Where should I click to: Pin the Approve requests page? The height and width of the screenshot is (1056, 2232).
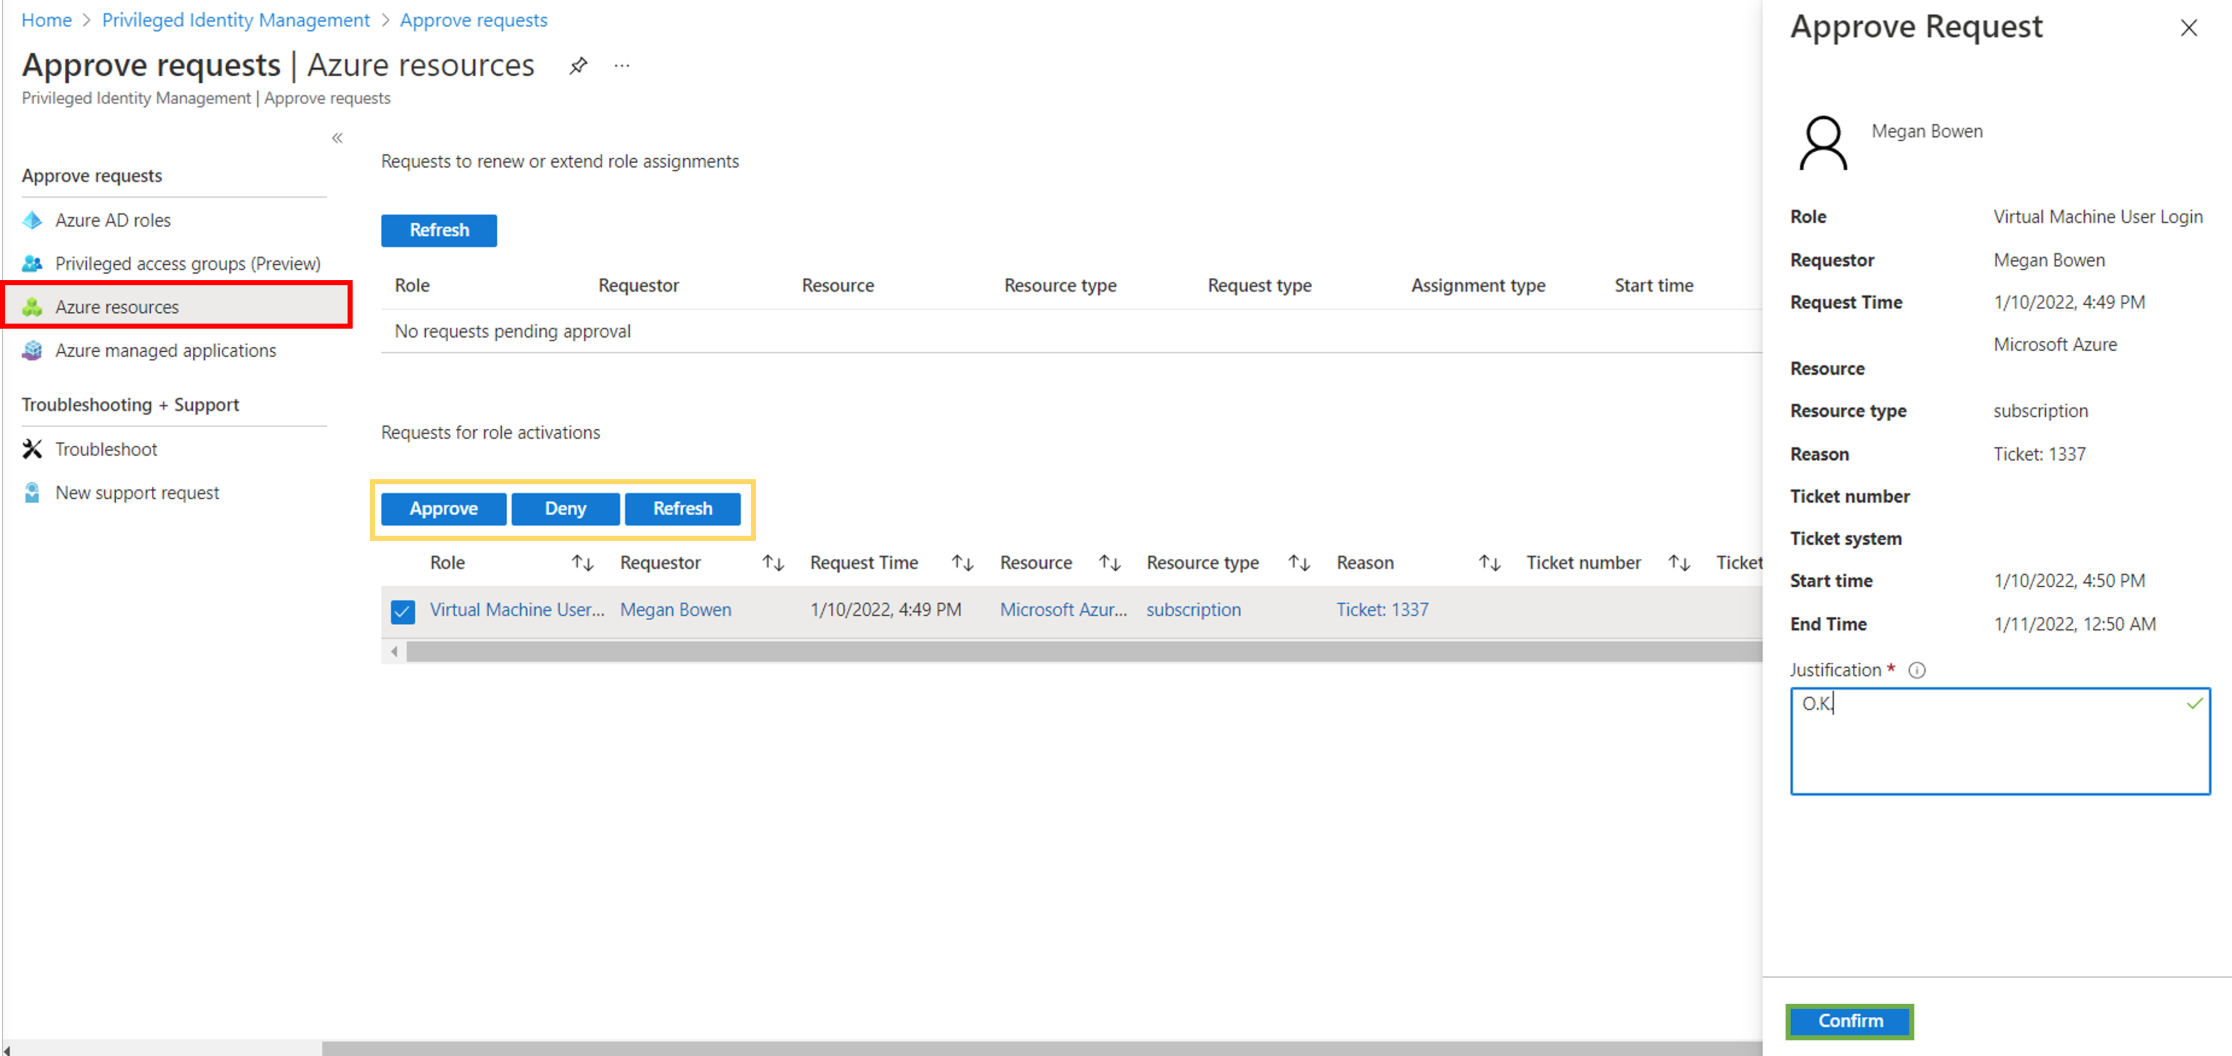pyautogui.click(x=578, y=66)
